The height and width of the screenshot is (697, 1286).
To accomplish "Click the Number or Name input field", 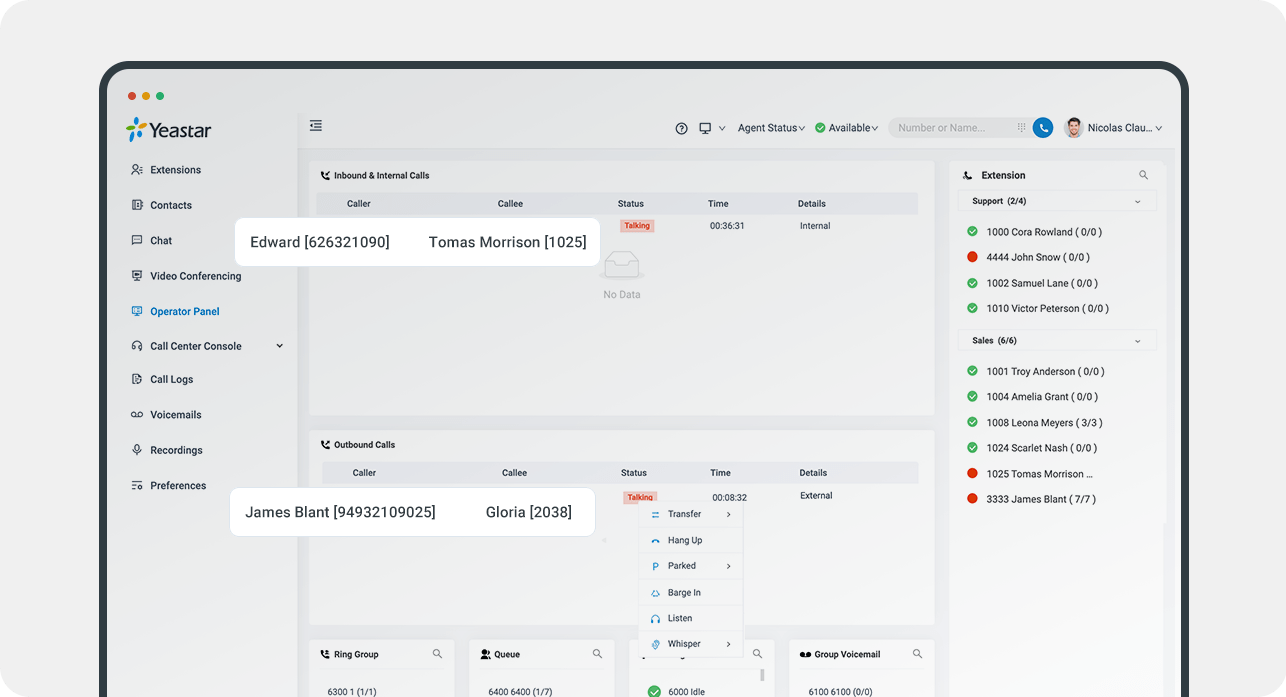I will (955, 128).
